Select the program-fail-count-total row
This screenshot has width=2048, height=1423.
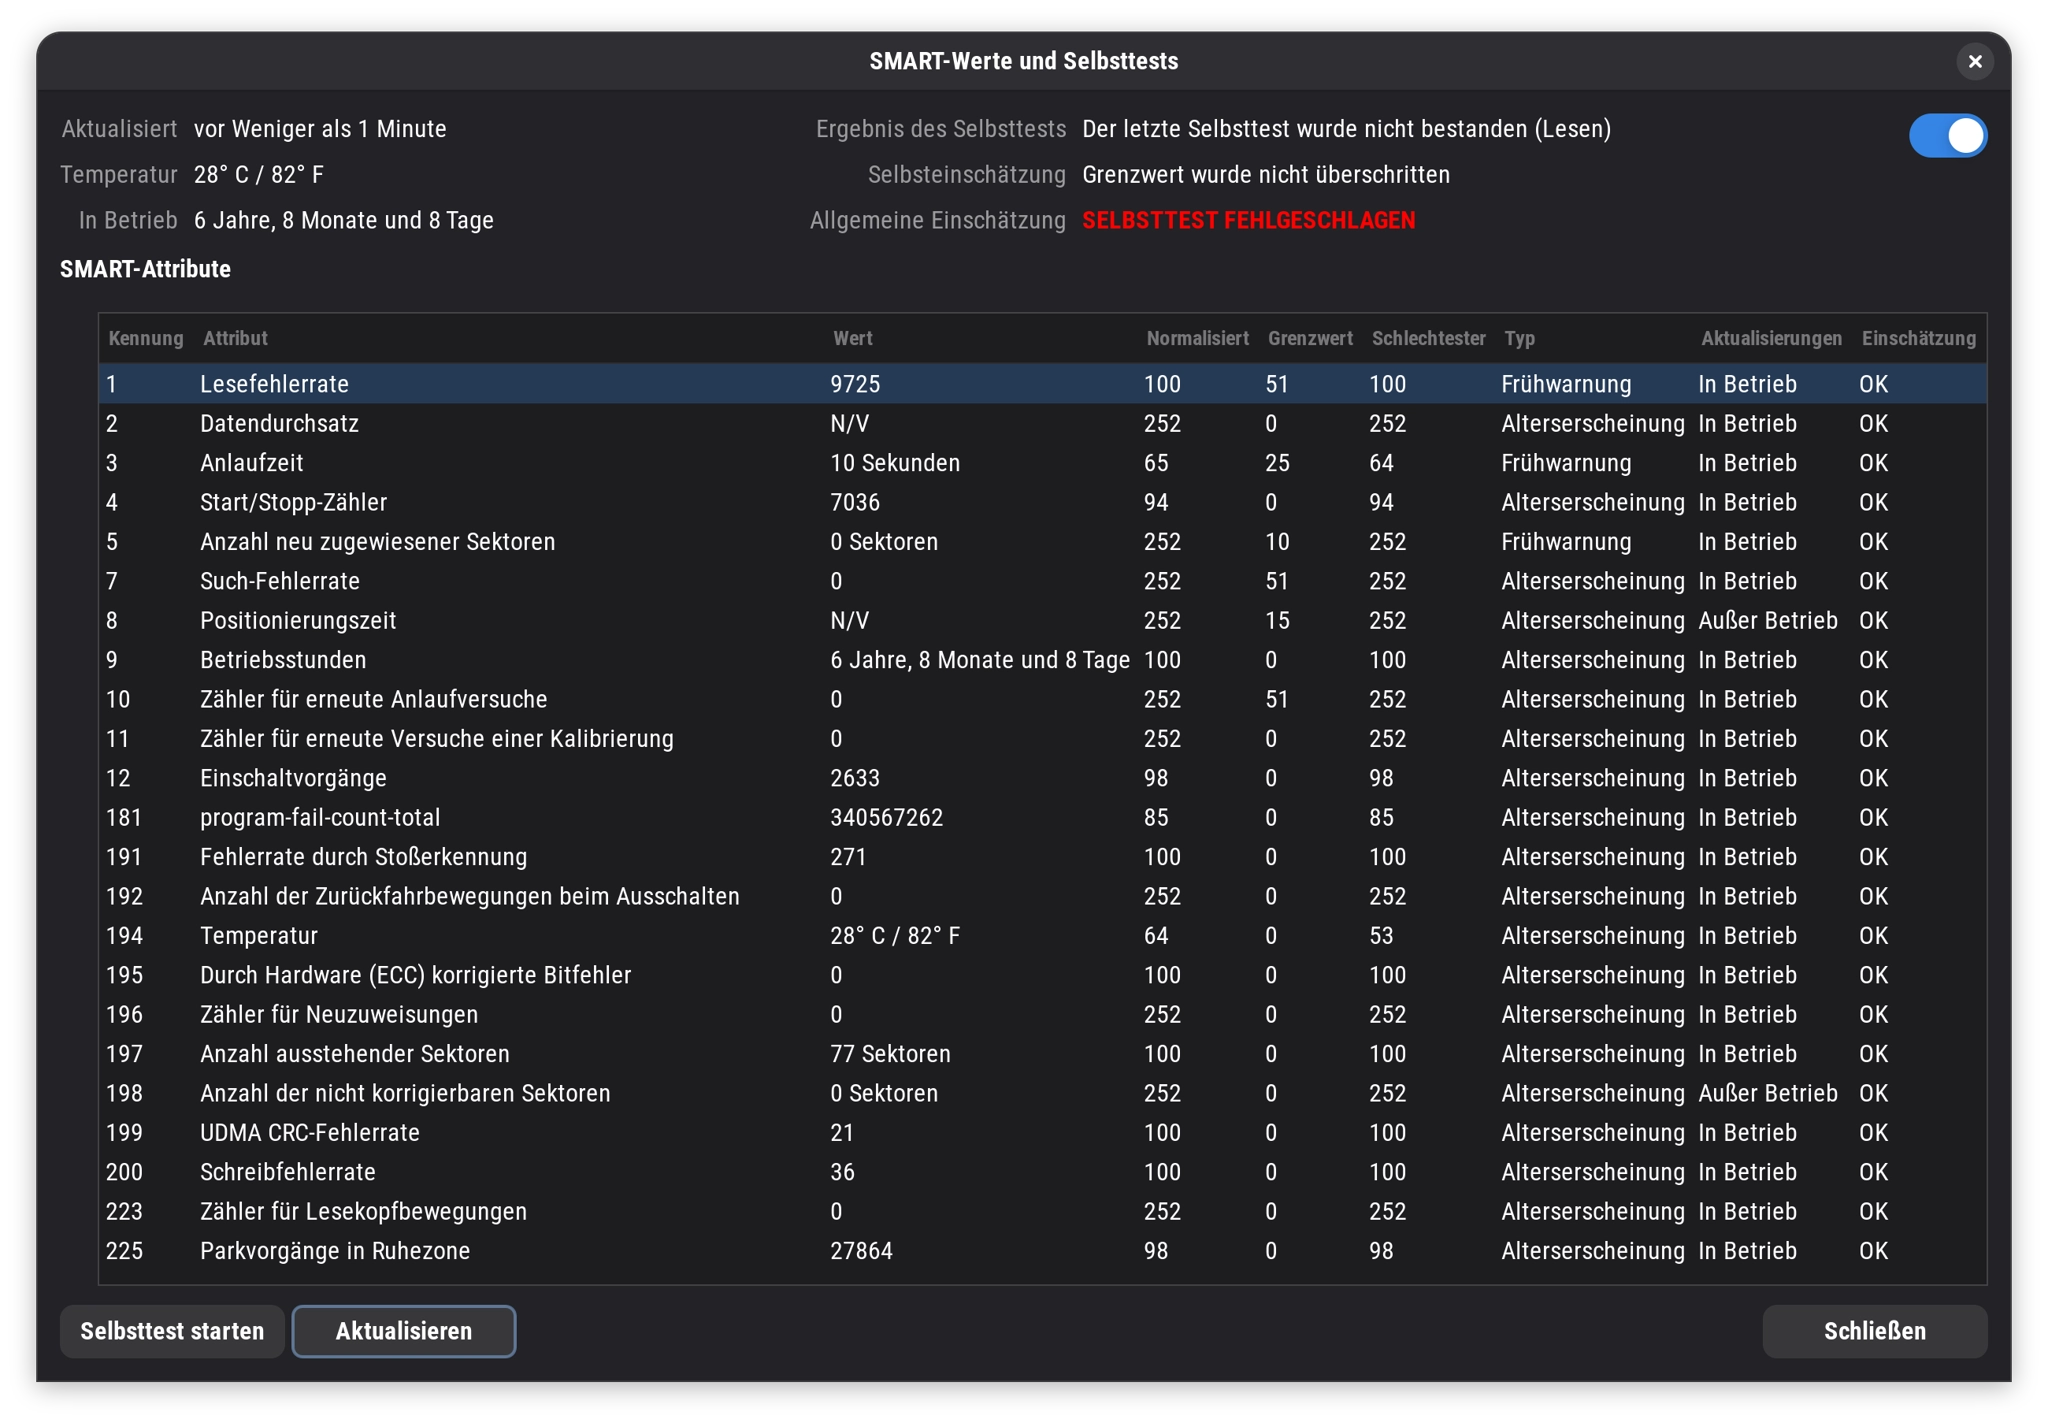click(x=1042, y=817)
